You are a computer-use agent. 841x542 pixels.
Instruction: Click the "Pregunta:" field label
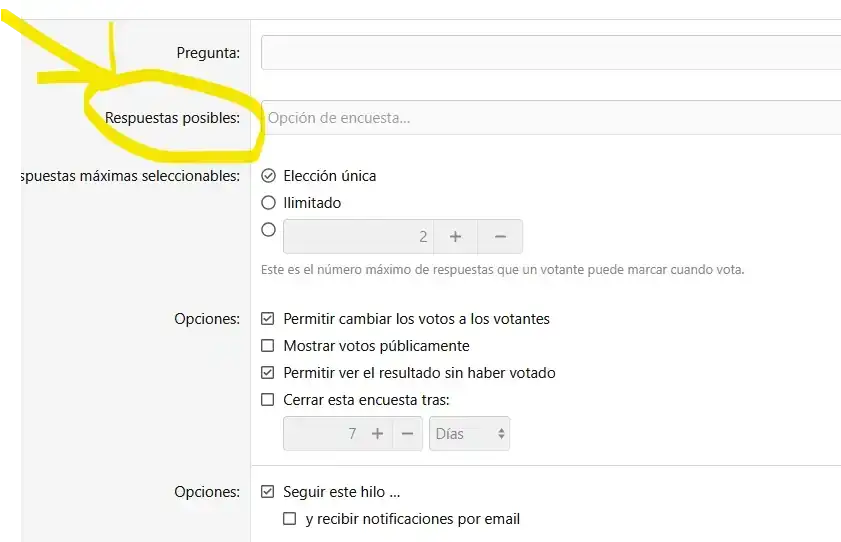coord(207,52)
